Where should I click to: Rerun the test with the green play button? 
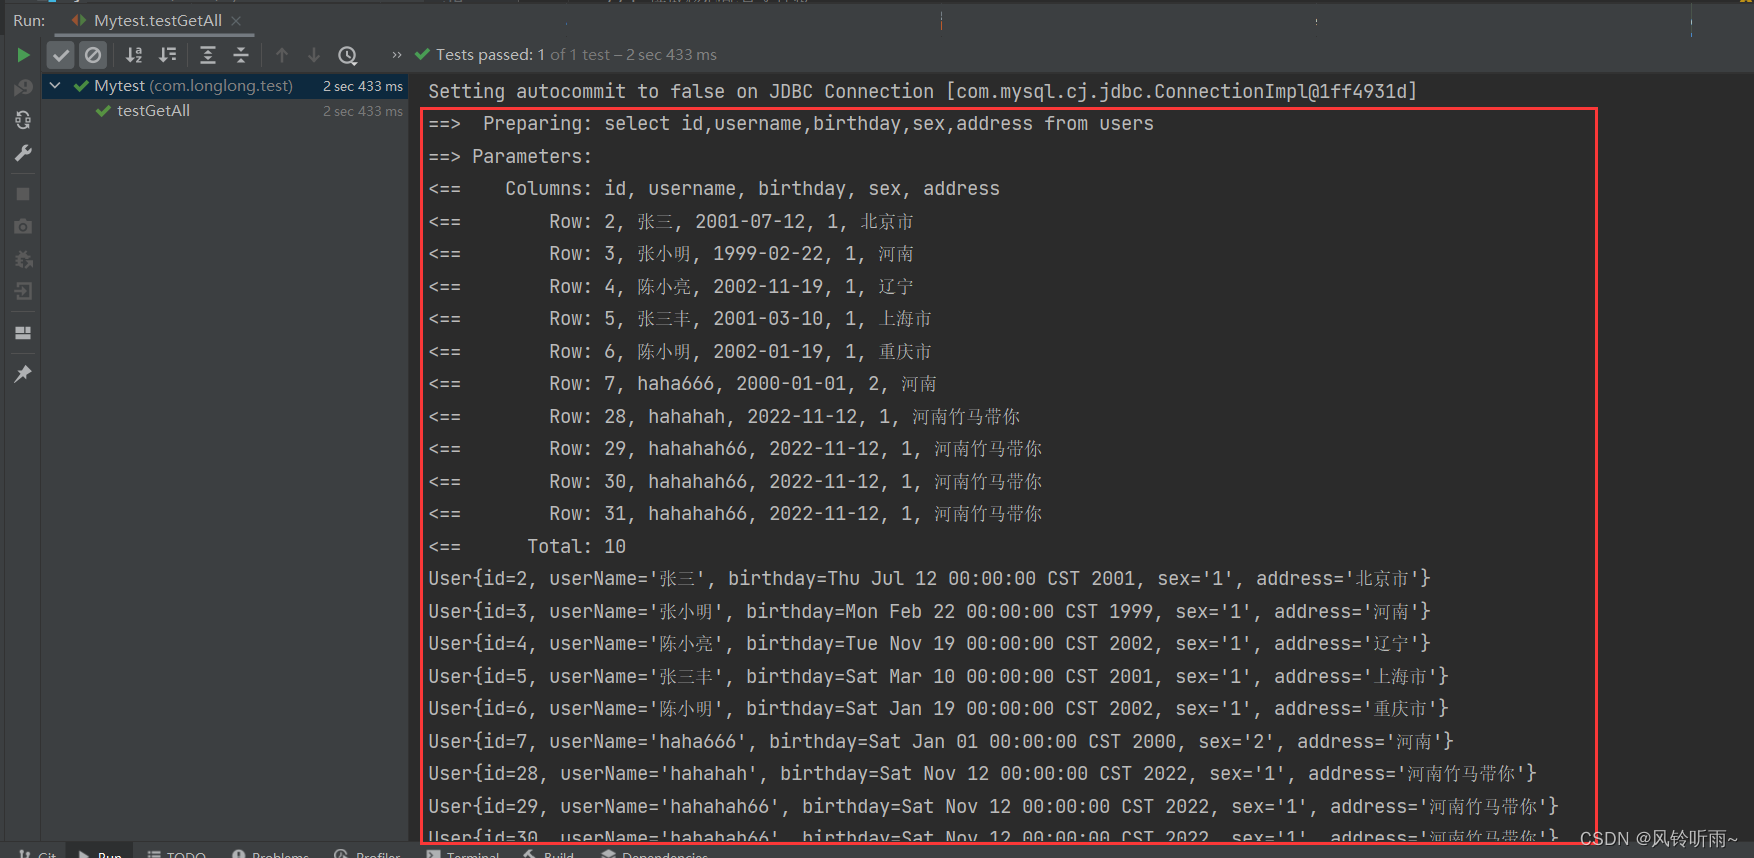pos(23,55)
